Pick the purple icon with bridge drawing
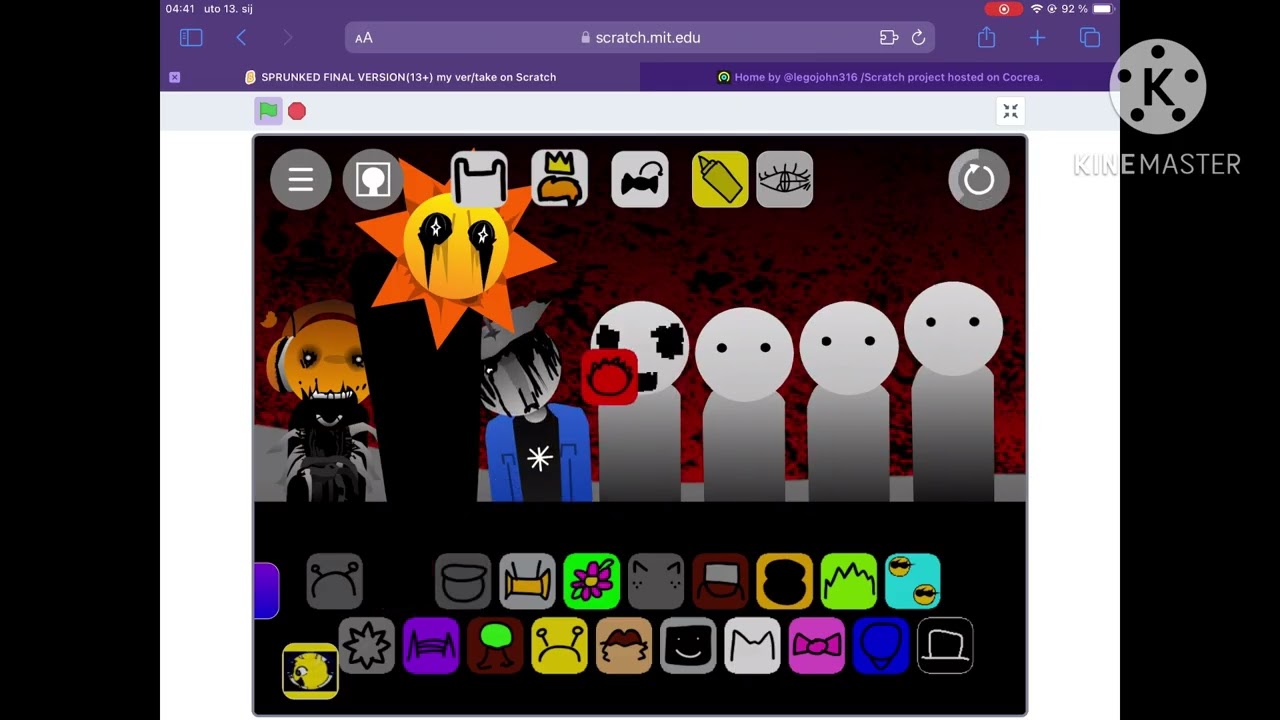This screenshot has width=1280, height=720. pyautogui.click(x=431, y=646)
